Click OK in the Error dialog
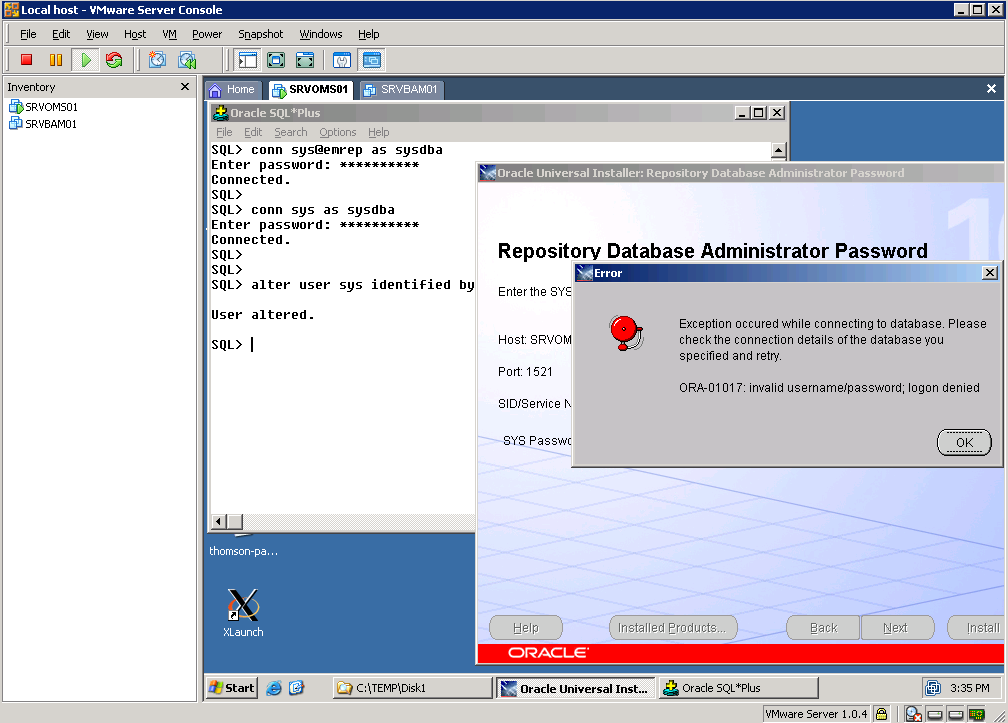Viewport: 1008px width, 723px height. (964, 442)
